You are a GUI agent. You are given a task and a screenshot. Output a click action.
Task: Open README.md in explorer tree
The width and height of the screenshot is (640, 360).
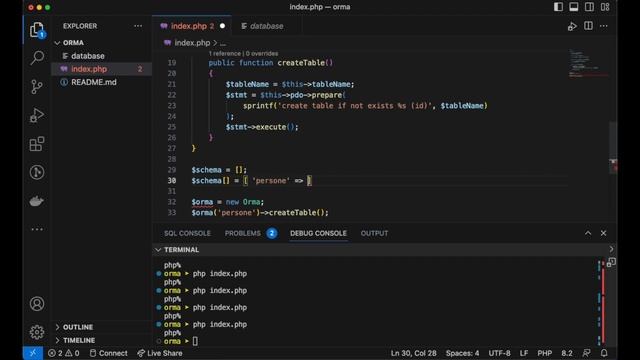[101, 82]
